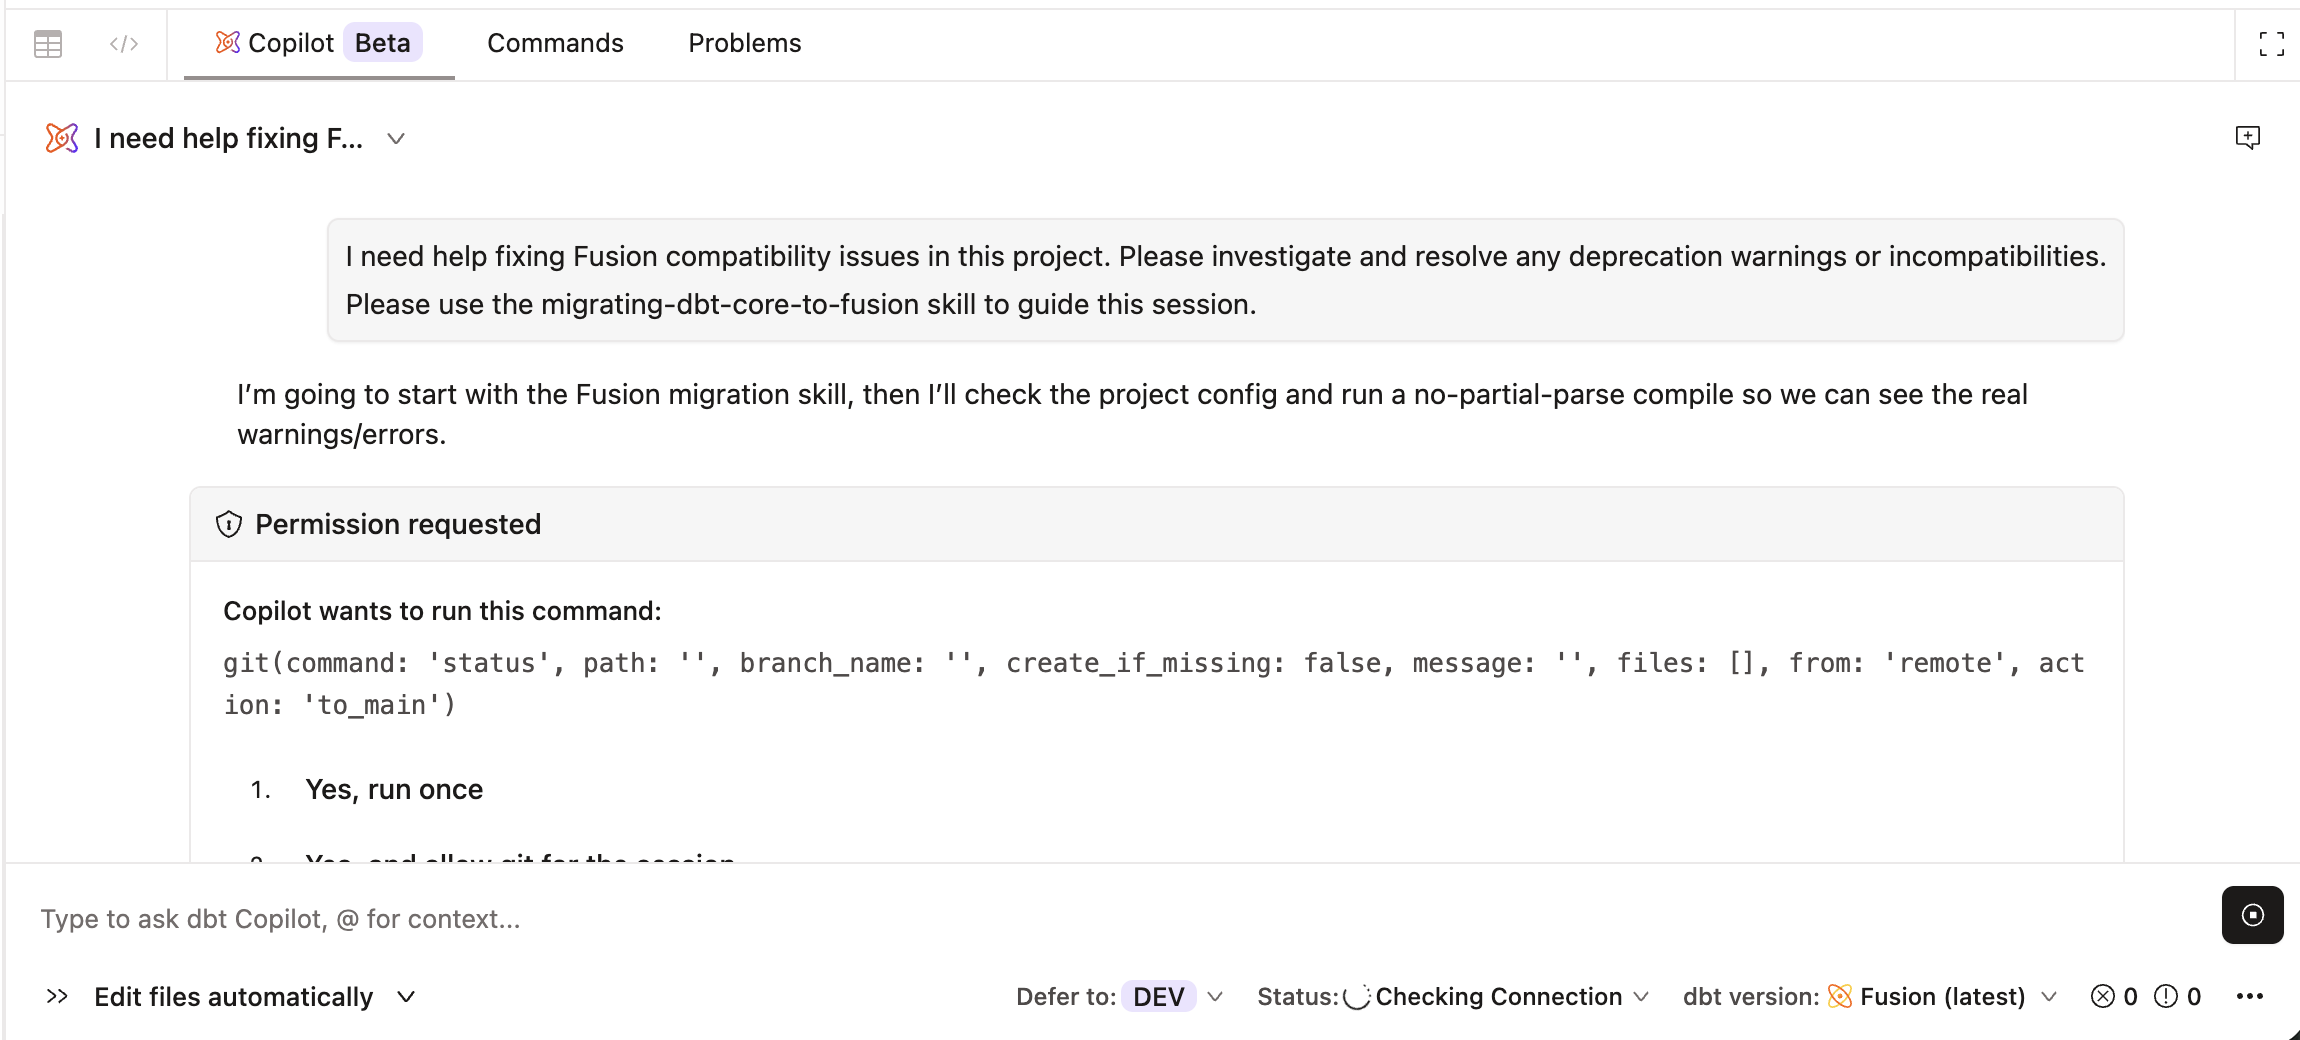Image resolution: width=2300 pixels, height=1040 pixels.
Task: Click the warnings count indicator icon
Action: 2165,997
